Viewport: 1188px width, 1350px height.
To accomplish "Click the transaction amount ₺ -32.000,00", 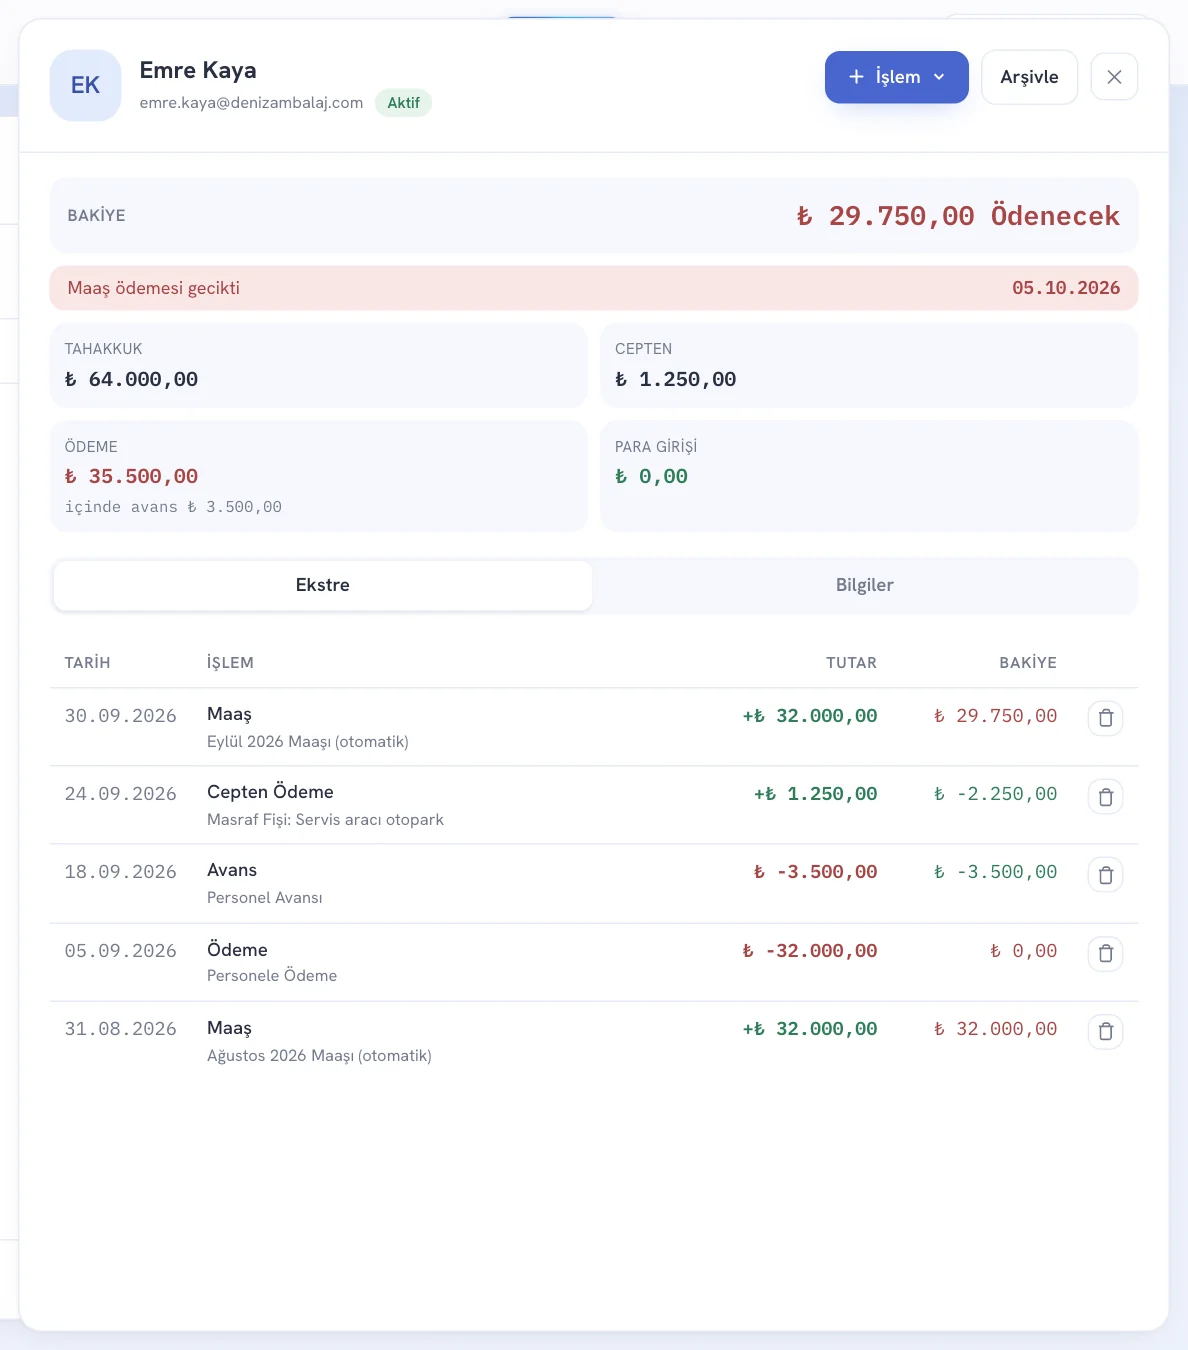I will point(810,951).
